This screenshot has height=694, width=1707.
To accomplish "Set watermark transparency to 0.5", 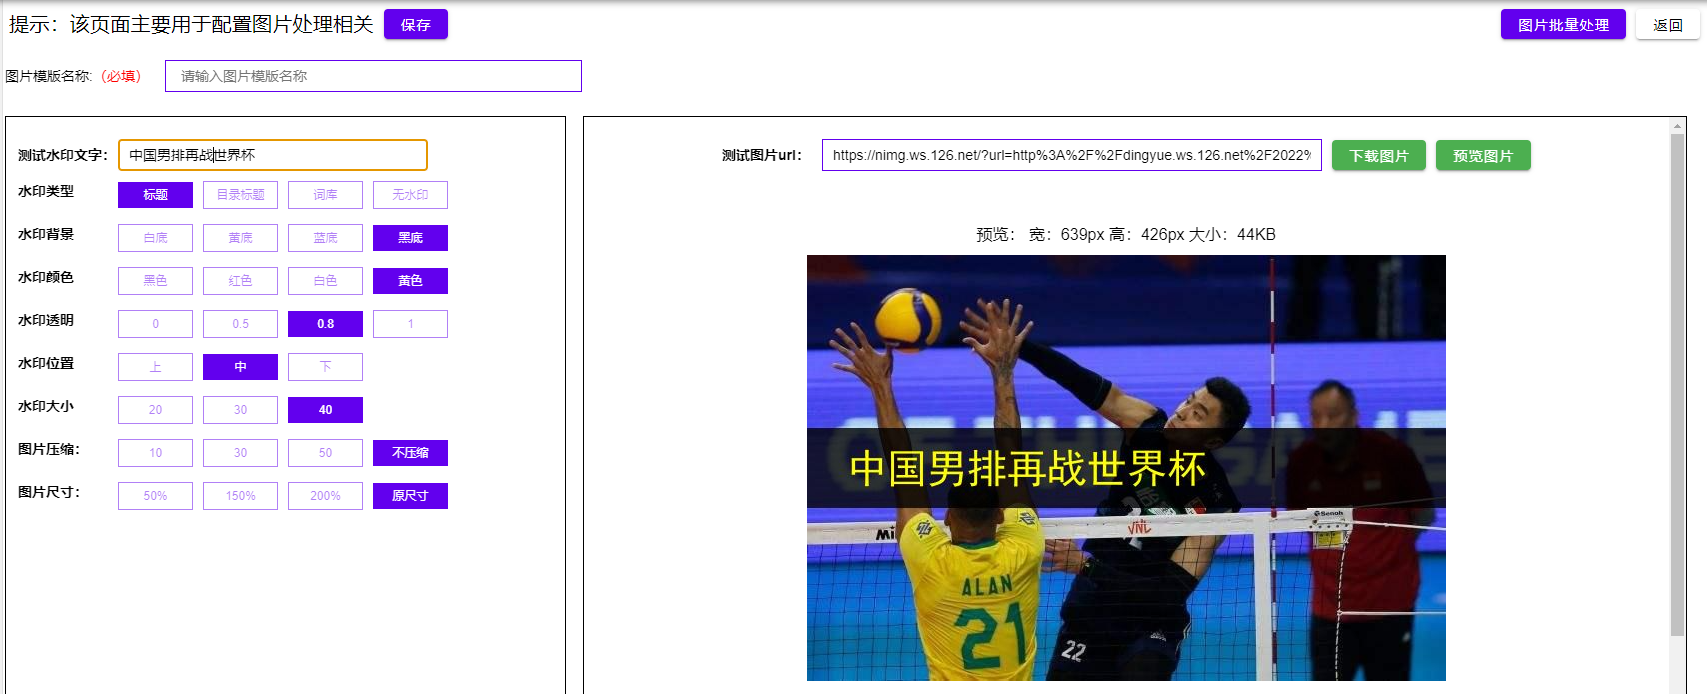I will (x=240, y=323).
